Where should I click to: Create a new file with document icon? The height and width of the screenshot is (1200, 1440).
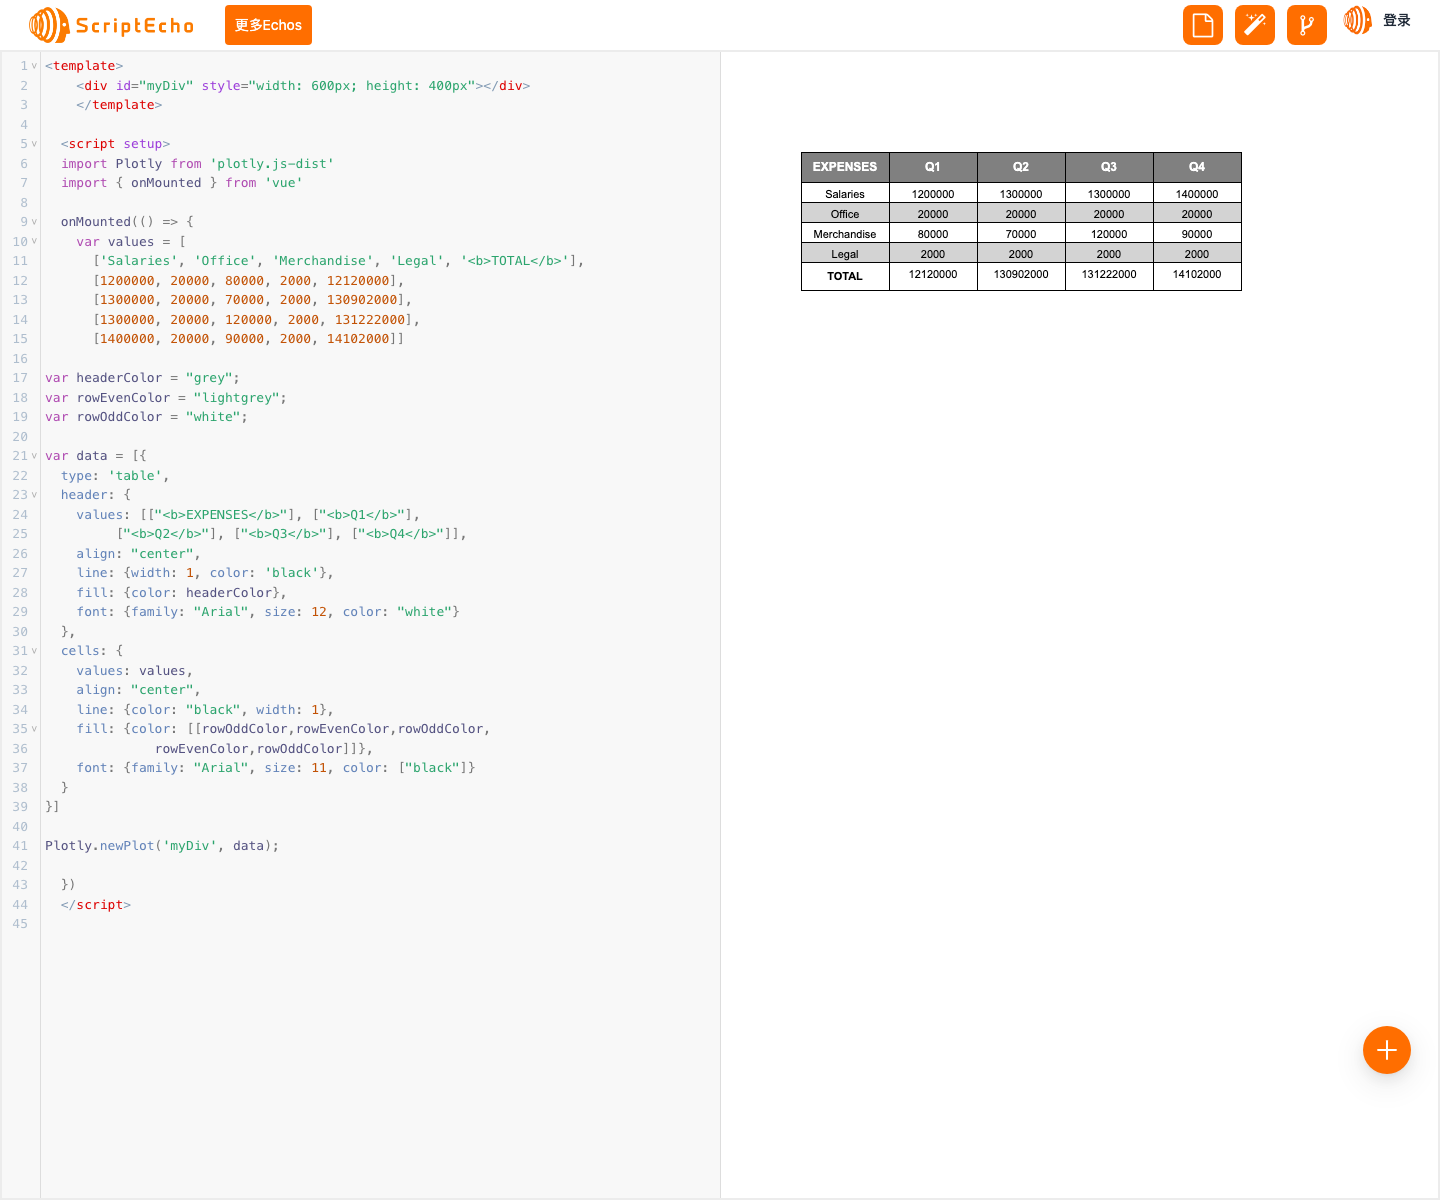click(1203, 25)
